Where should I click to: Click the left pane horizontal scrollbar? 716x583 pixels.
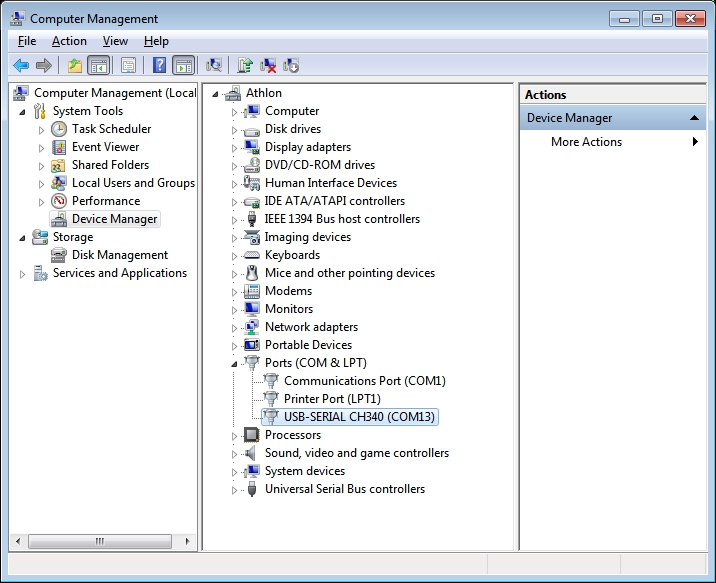[100, 541]
